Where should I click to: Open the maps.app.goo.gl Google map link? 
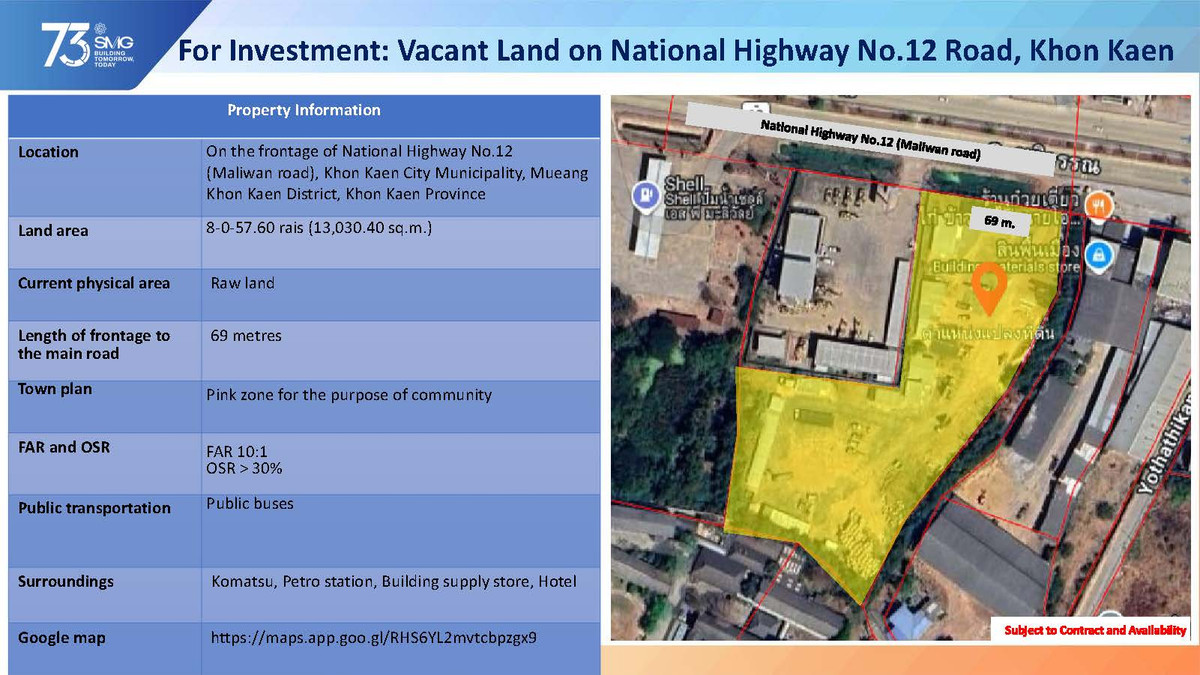point(373,637)
